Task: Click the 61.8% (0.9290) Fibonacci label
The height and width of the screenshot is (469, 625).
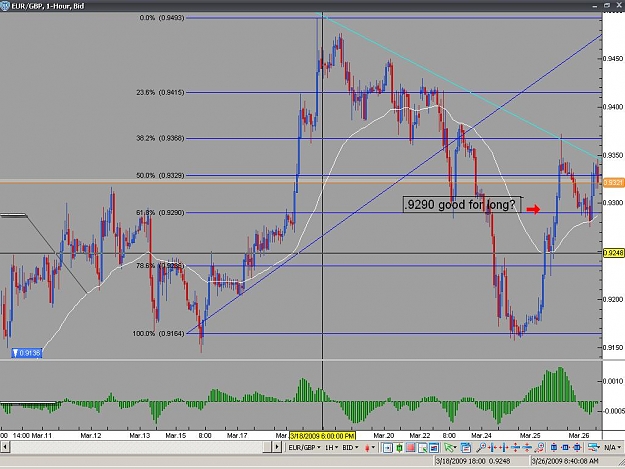Action: (x=161, y=212)
